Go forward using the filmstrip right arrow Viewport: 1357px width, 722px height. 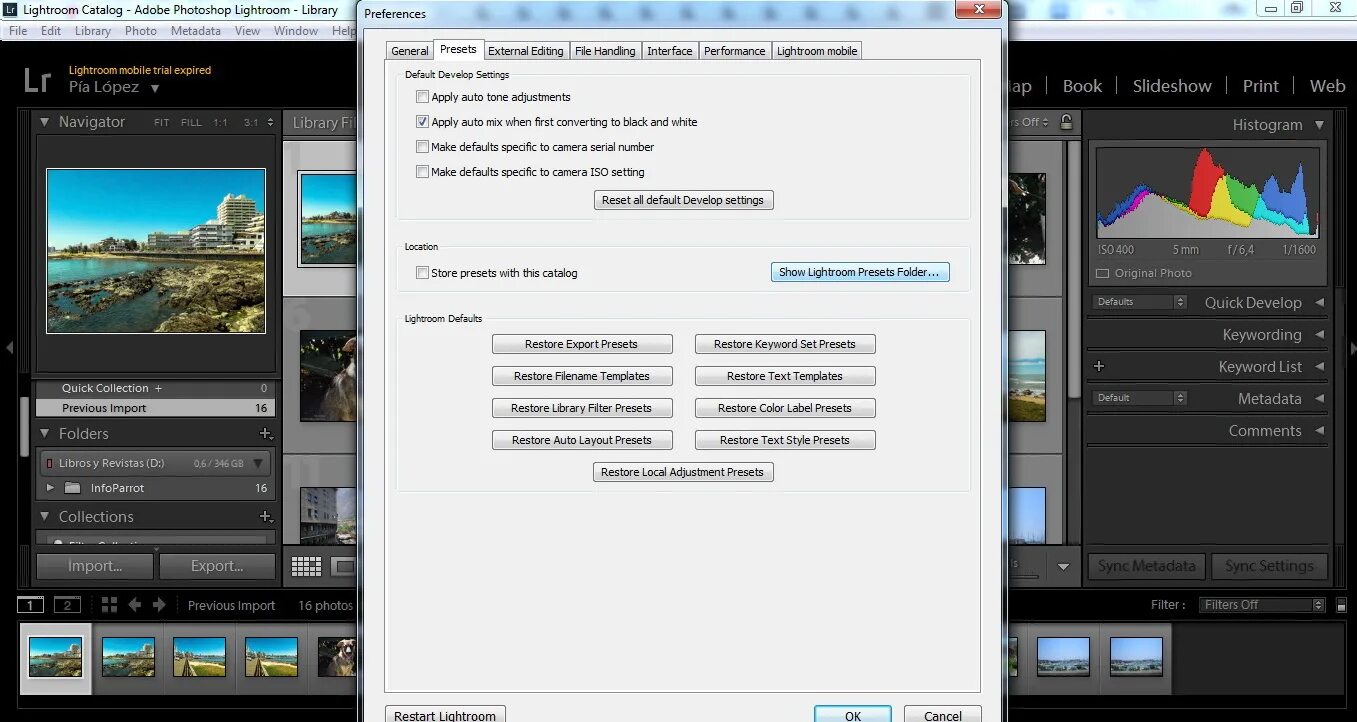point(159,605)
